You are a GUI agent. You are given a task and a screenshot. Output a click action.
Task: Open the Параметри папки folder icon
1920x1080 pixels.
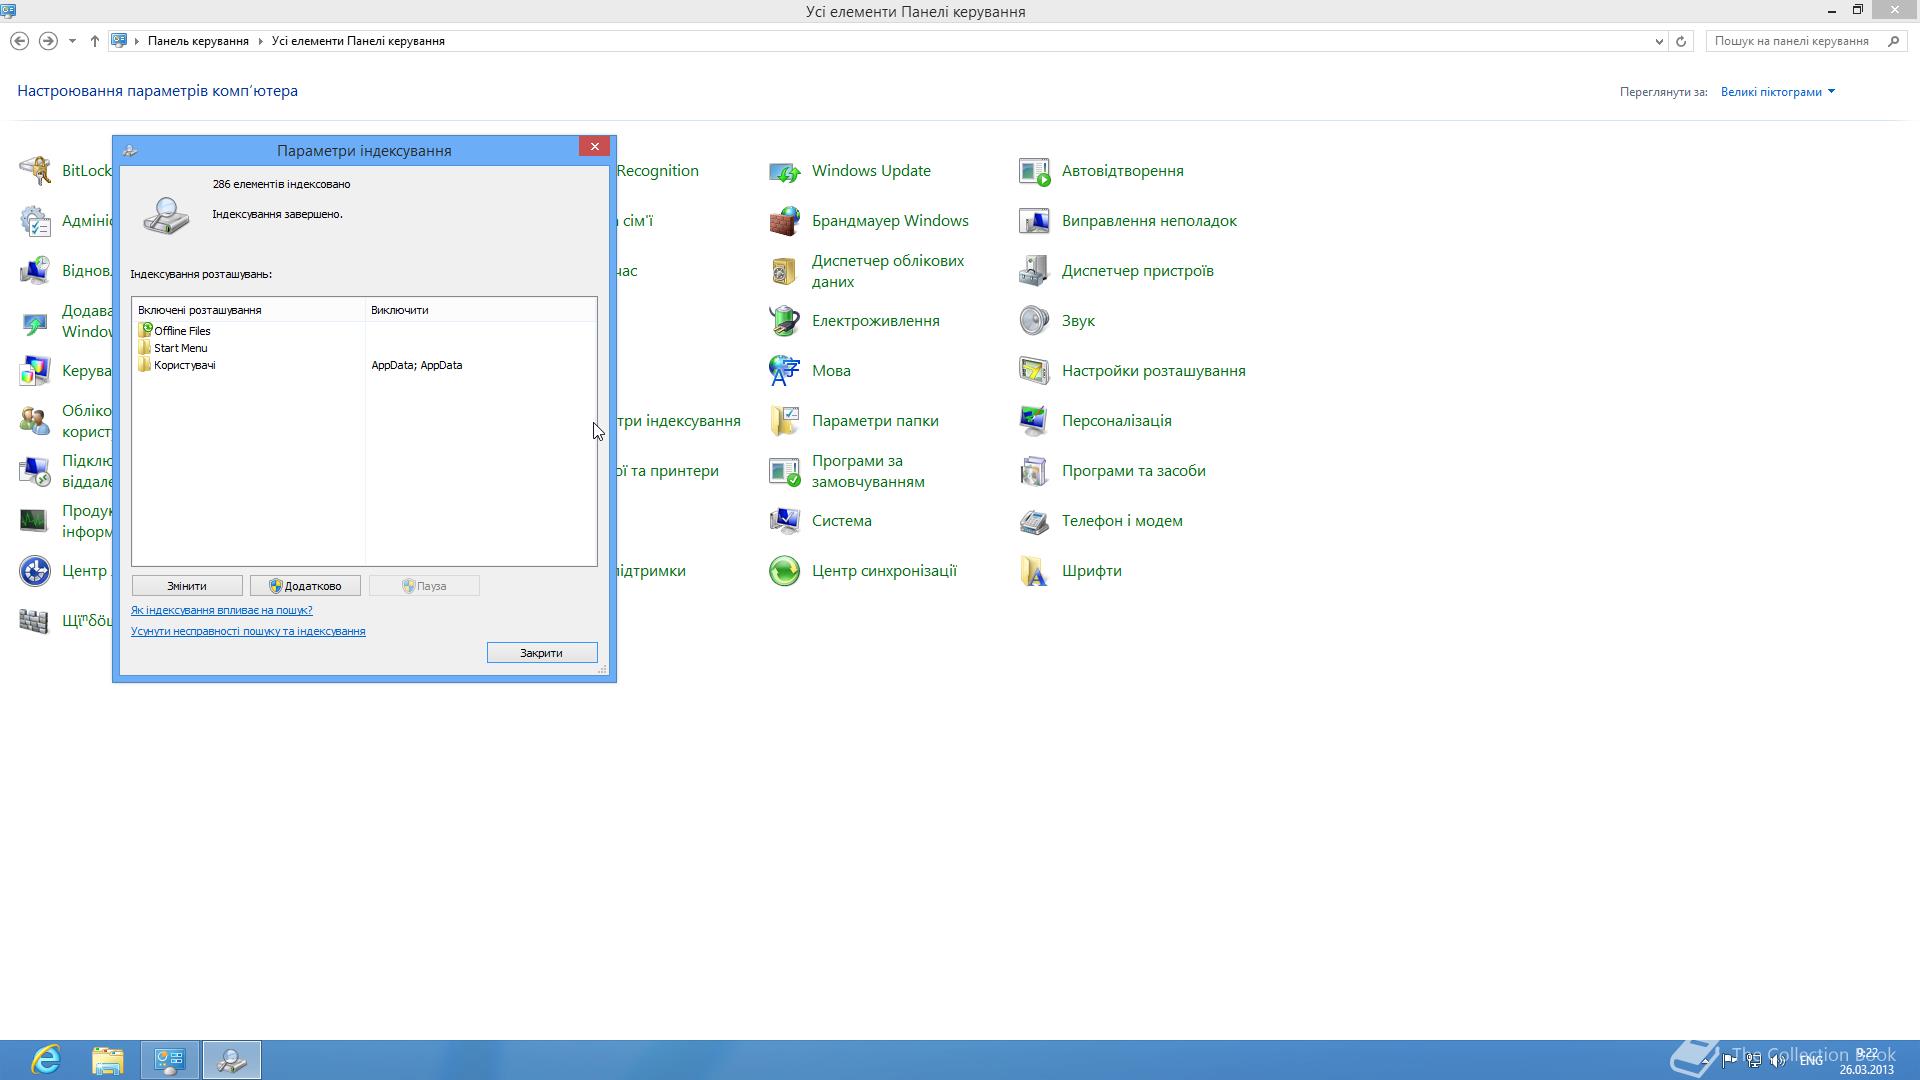tap(785, 421)
